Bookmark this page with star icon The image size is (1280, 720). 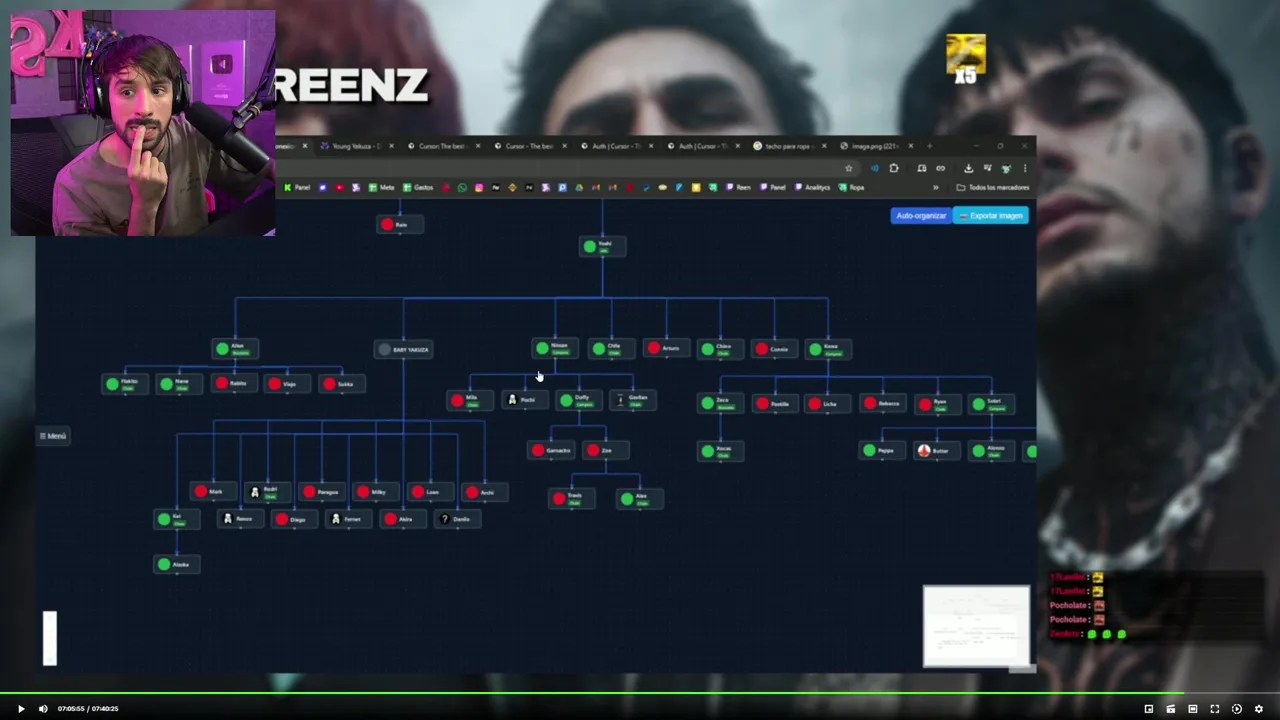[849, 168]
